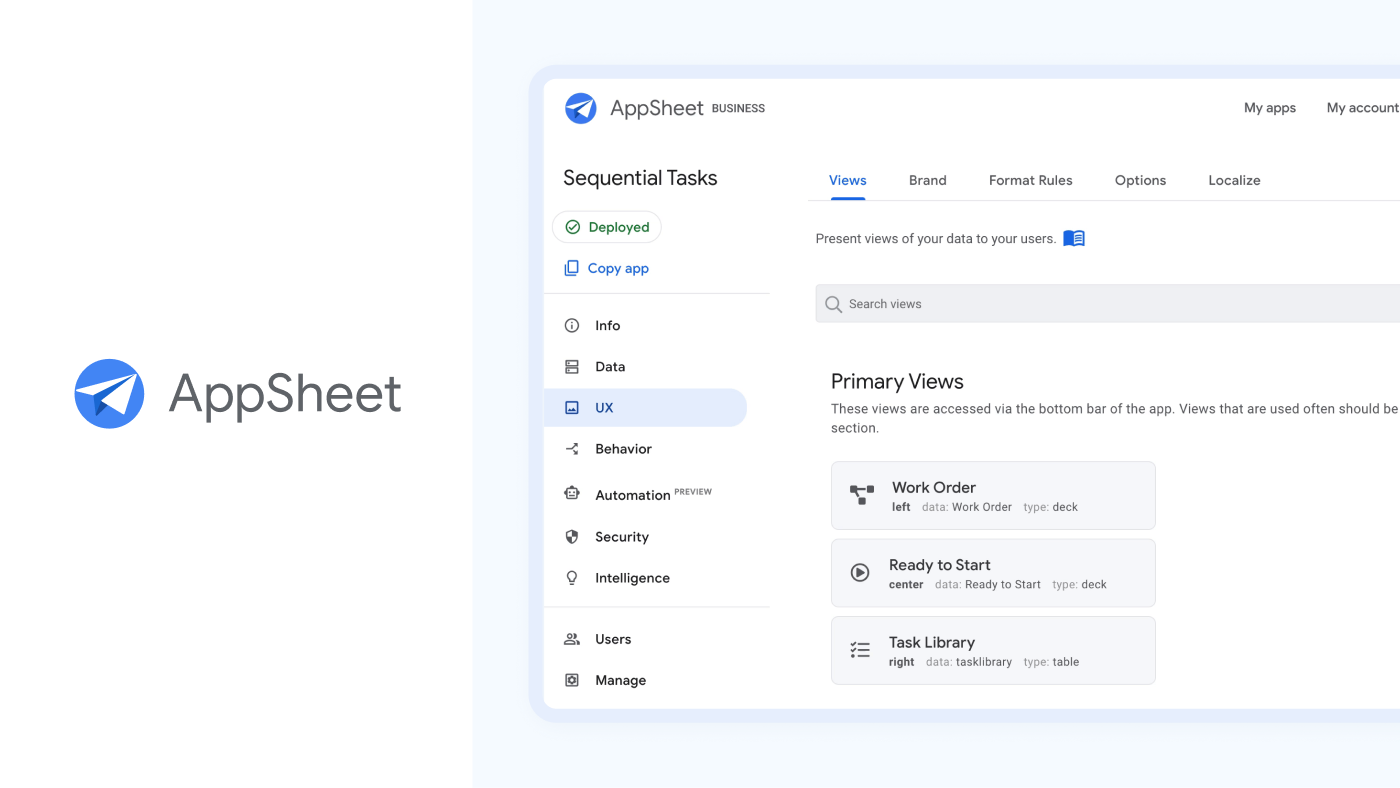Click into the Search views field

tap(1108, 304)
